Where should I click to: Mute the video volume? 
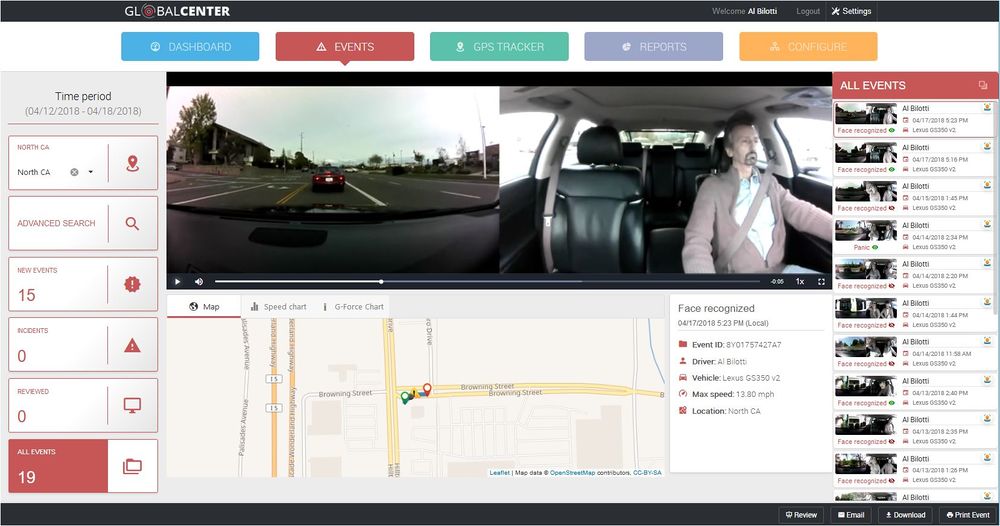(198, 282)
